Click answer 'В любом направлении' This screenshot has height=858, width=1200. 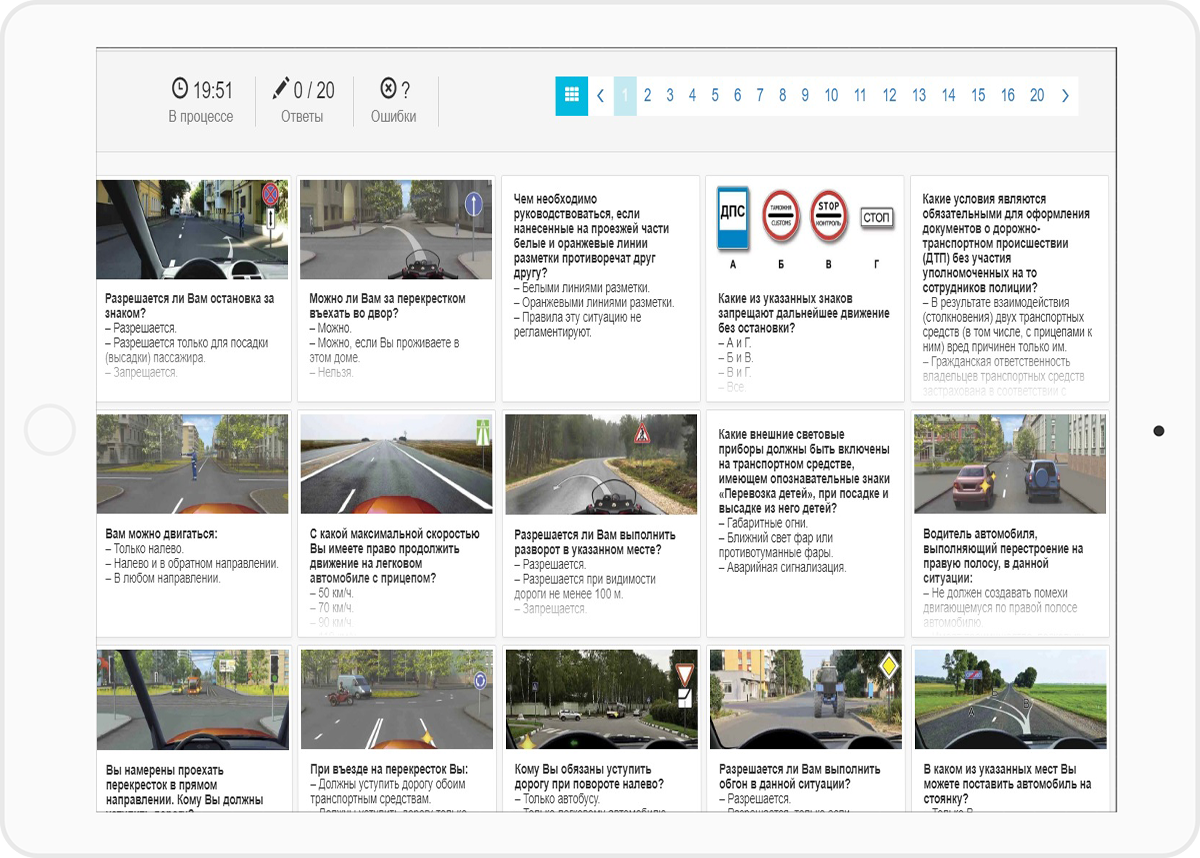163,578
